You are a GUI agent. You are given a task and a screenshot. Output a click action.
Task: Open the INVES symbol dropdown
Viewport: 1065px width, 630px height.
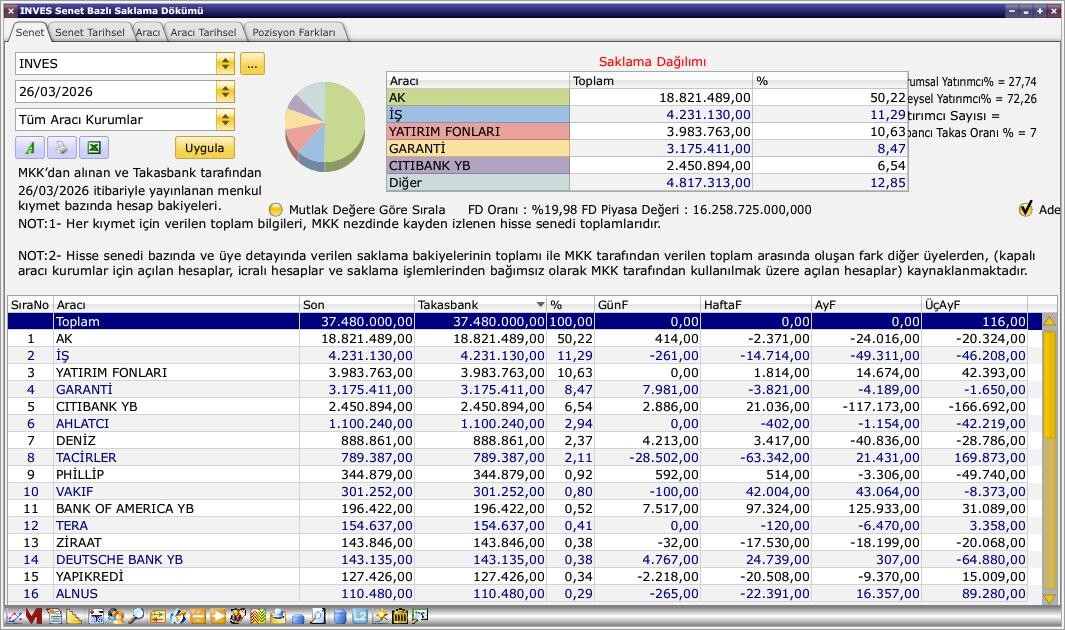point(225,64)
